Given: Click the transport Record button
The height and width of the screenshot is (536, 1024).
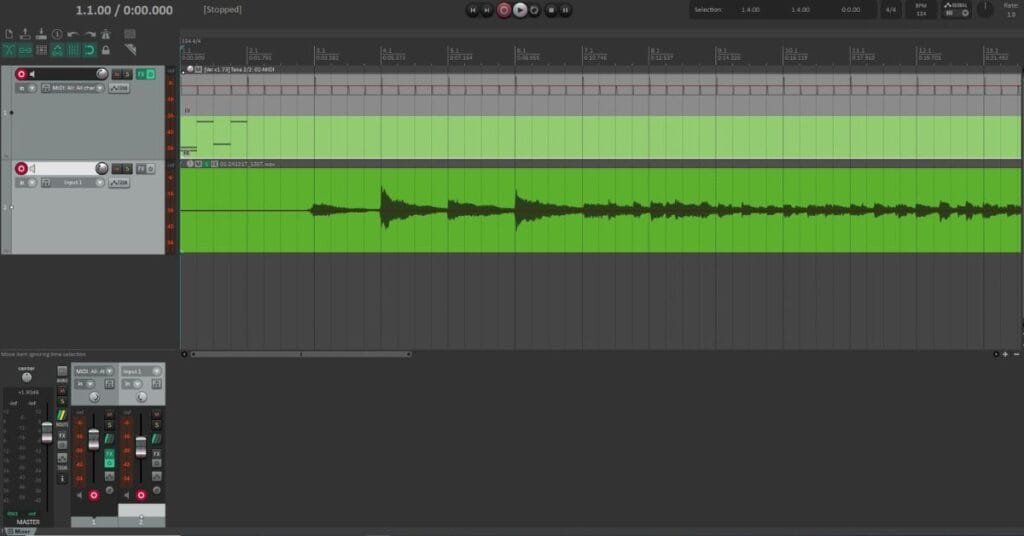Looking at the screenshot, I should tap(504, 10).
